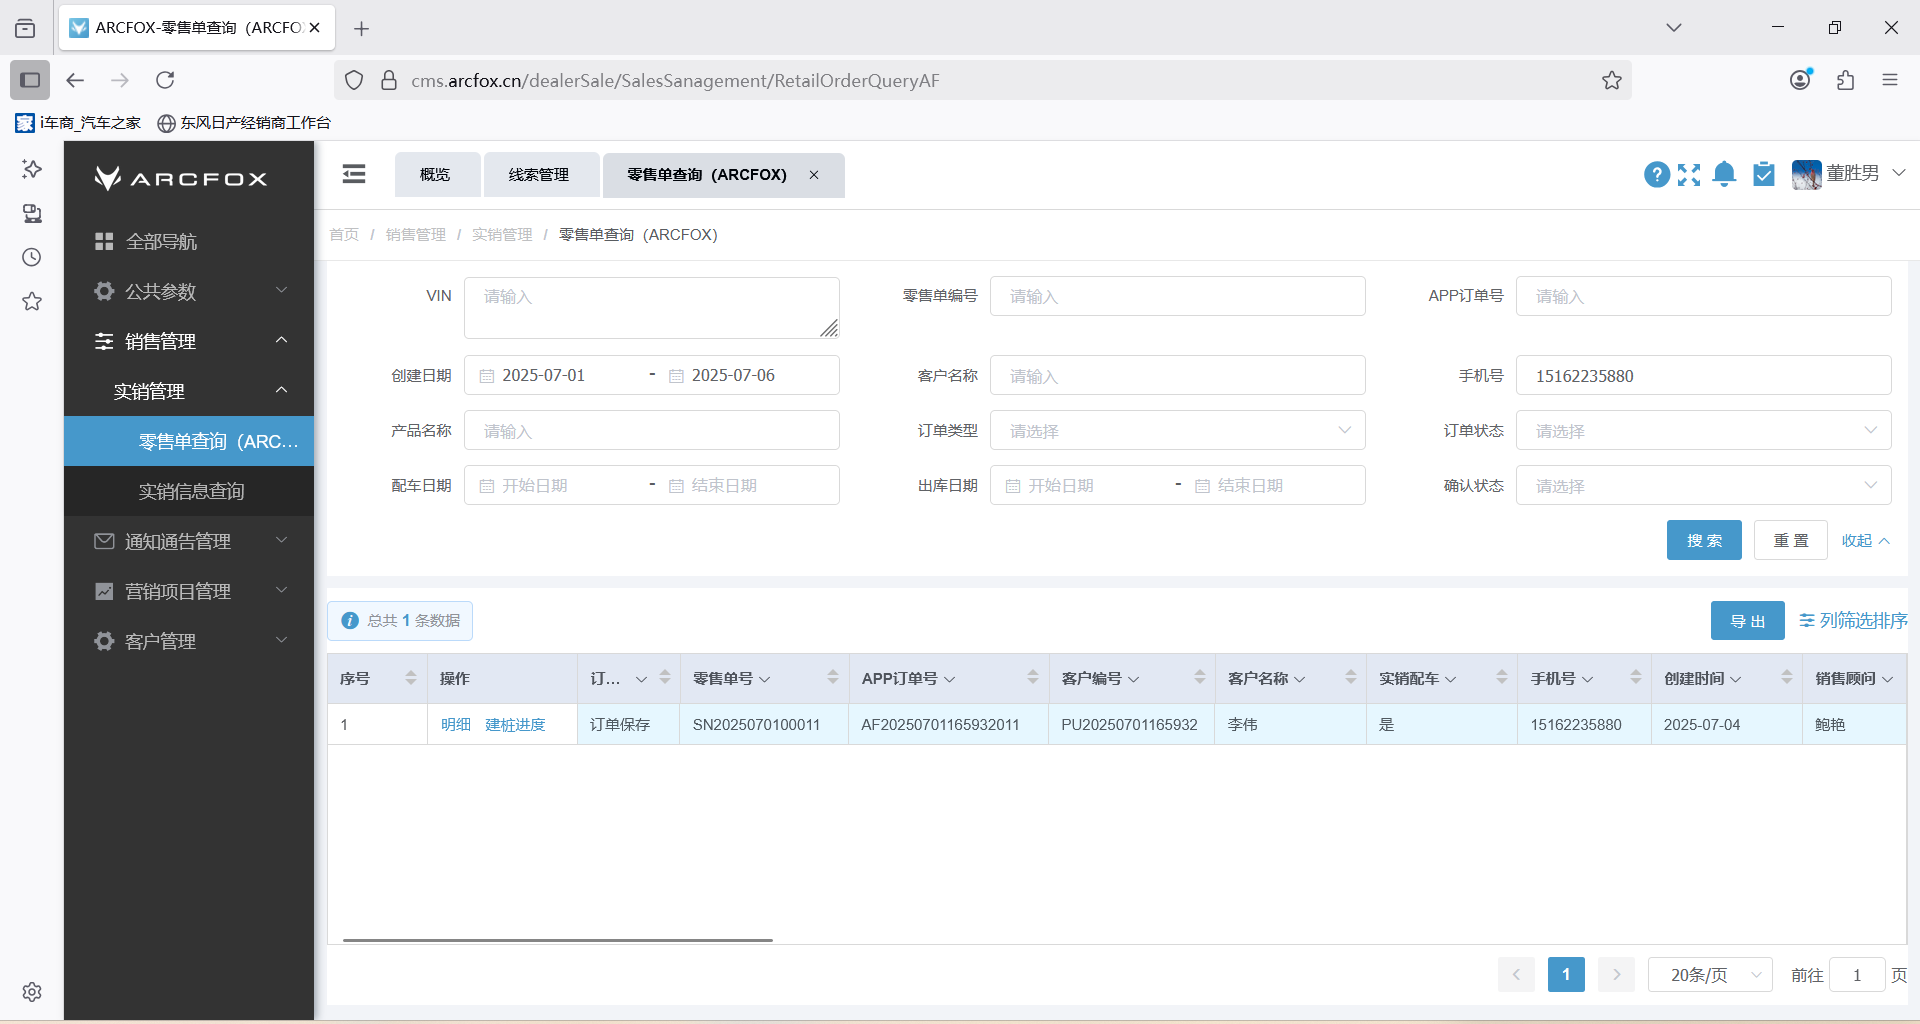
Task: Open 全部导航 in sidebar
Action: tap(189, 241)
